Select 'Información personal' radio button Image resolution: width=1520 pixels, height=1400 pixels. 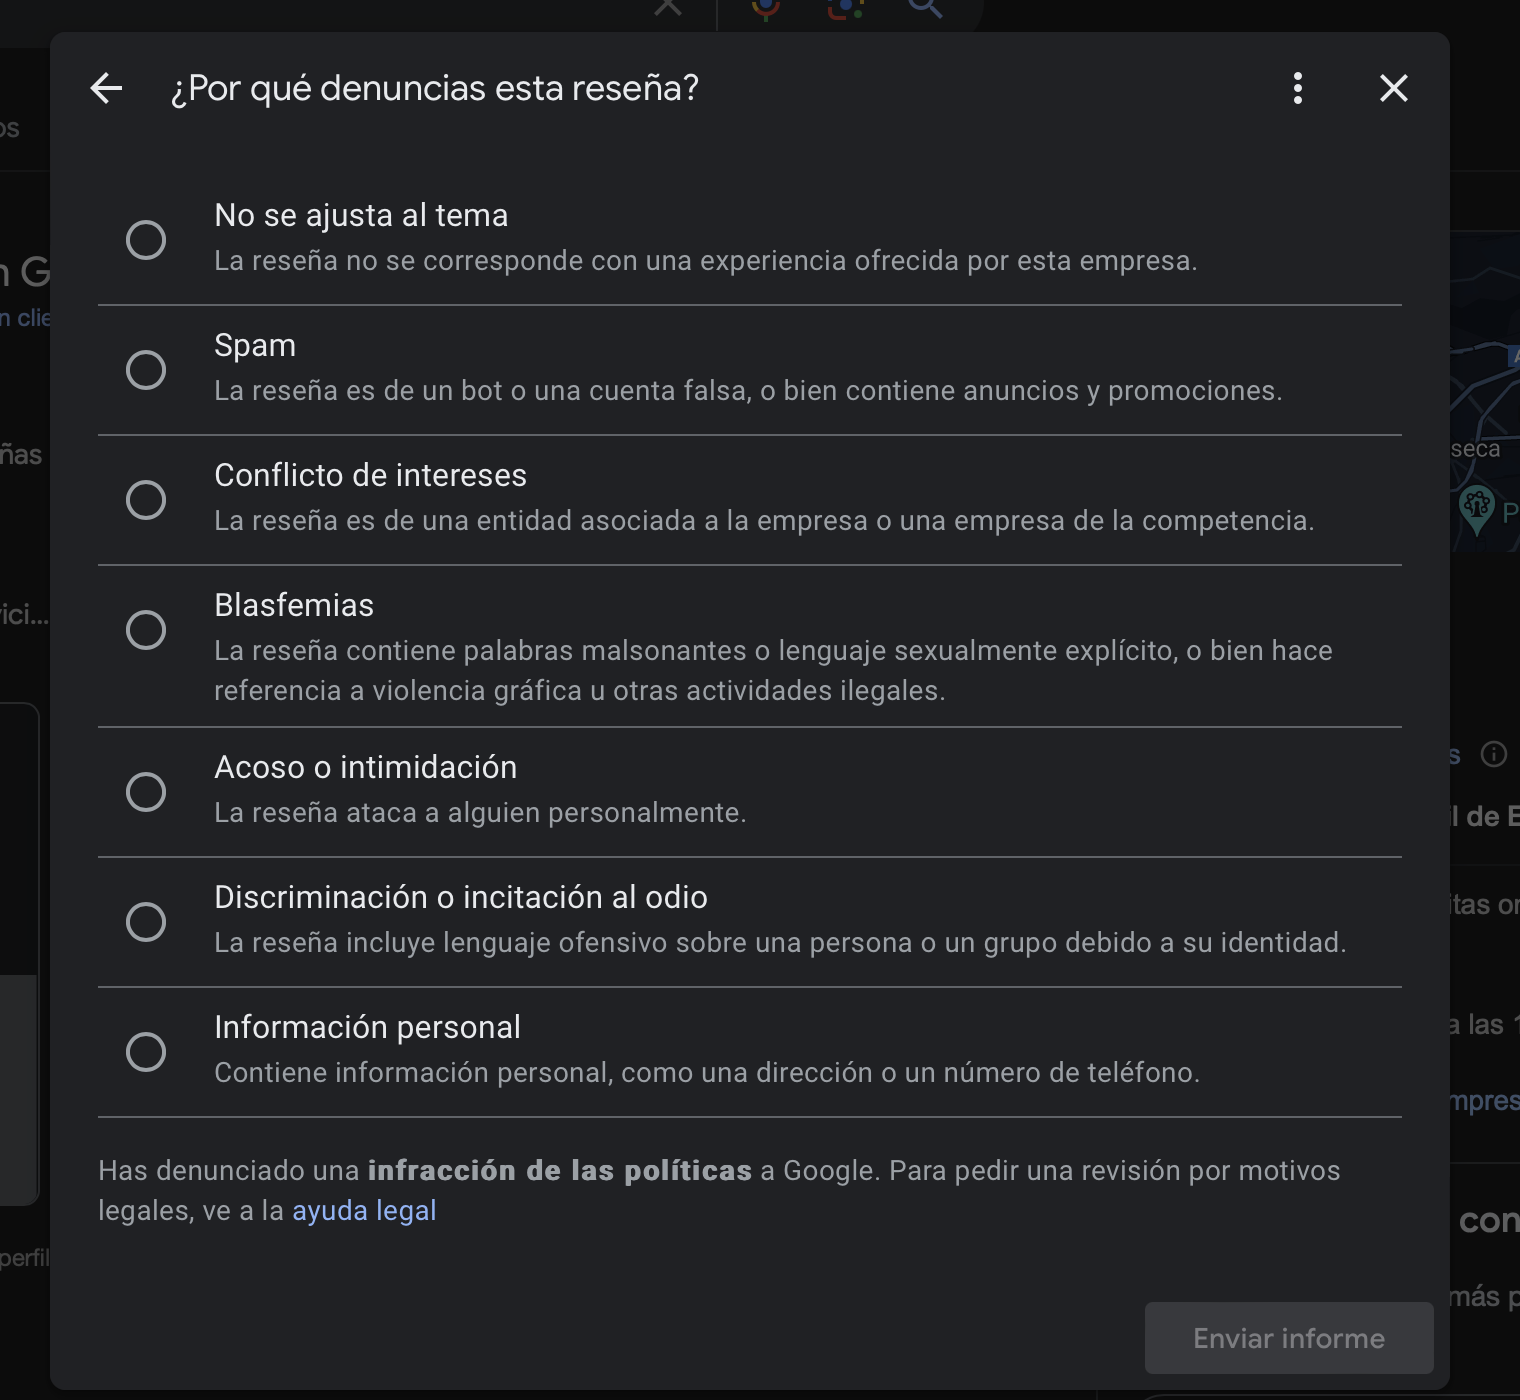(x=146, y=1052)
